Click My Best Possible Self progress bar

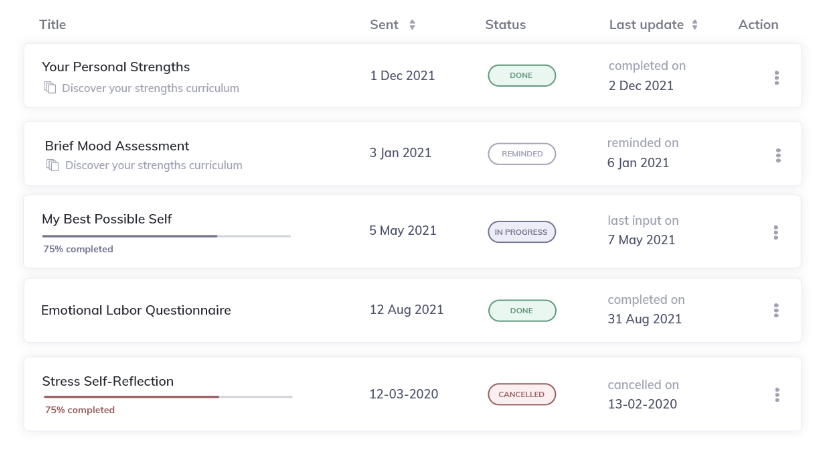pos(166,236)
